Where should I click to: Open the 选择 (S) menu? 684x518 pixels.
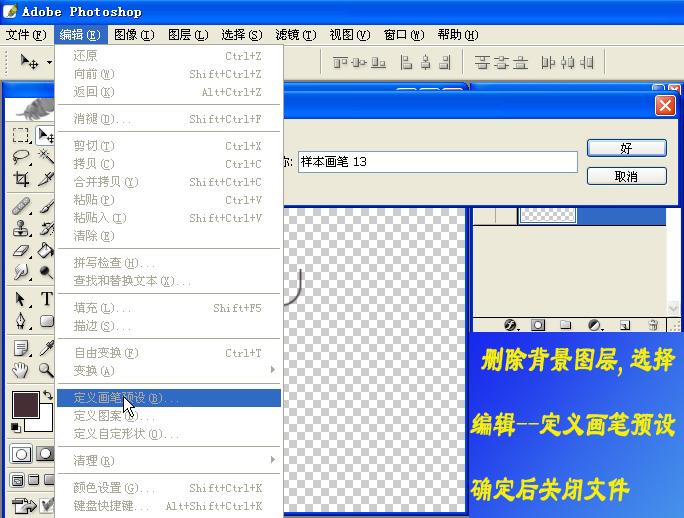pos(242,34)
